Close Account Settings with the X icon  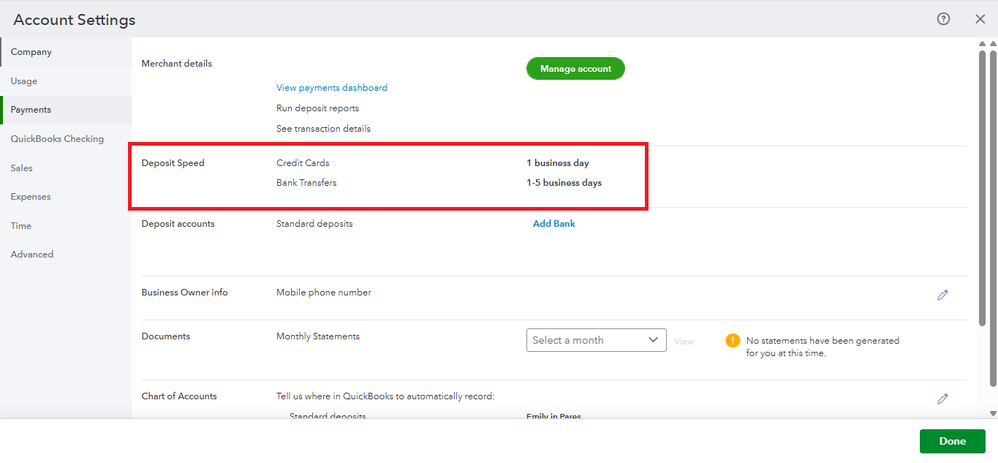click(980, 19)
